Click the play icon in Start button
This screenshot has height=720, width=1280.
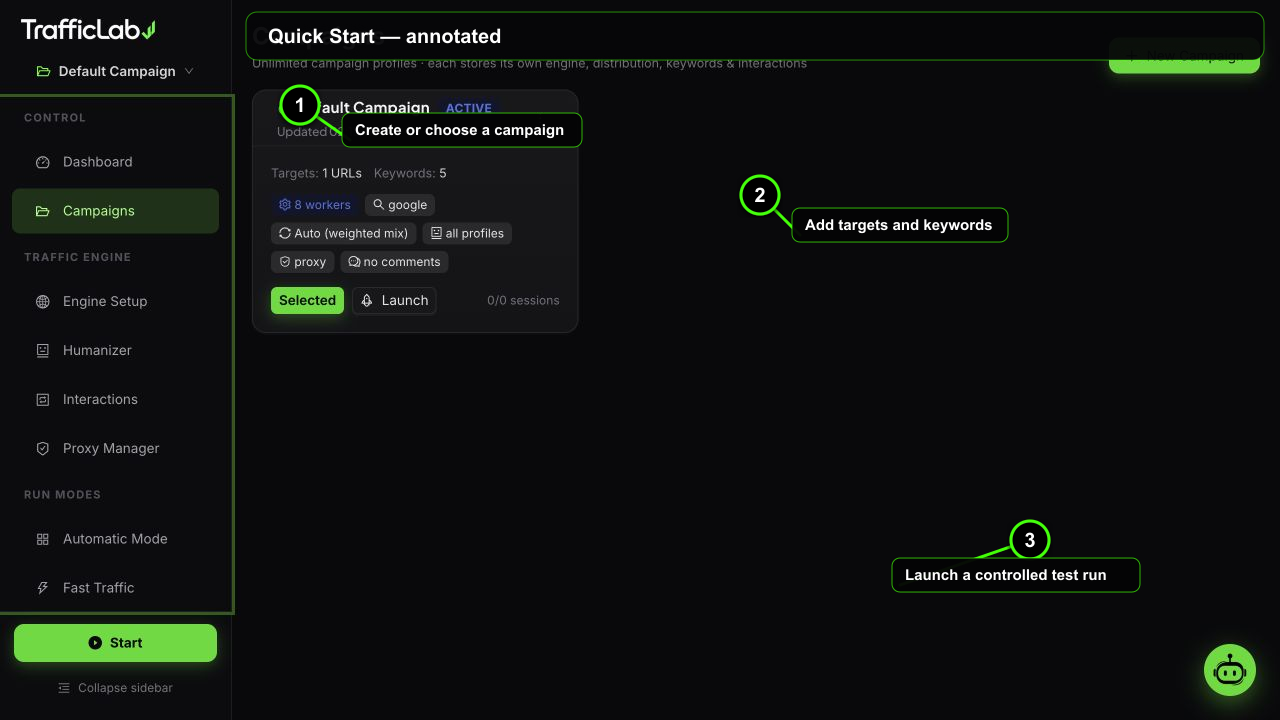95,643
